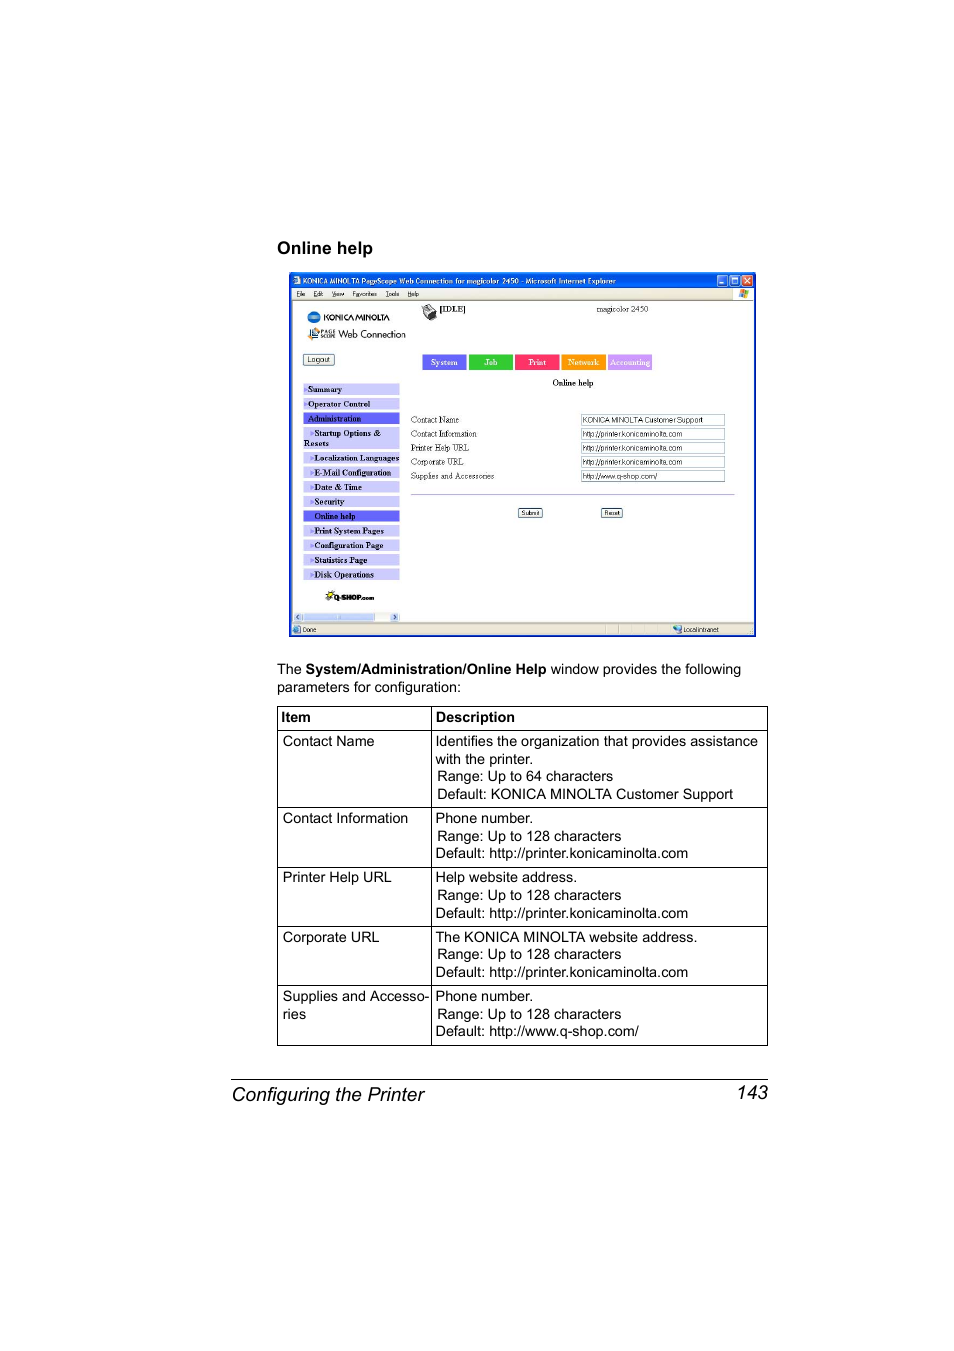Open E-Mail Configuration page
This screenshot has height=1351, width=954.
click(351, 473)
